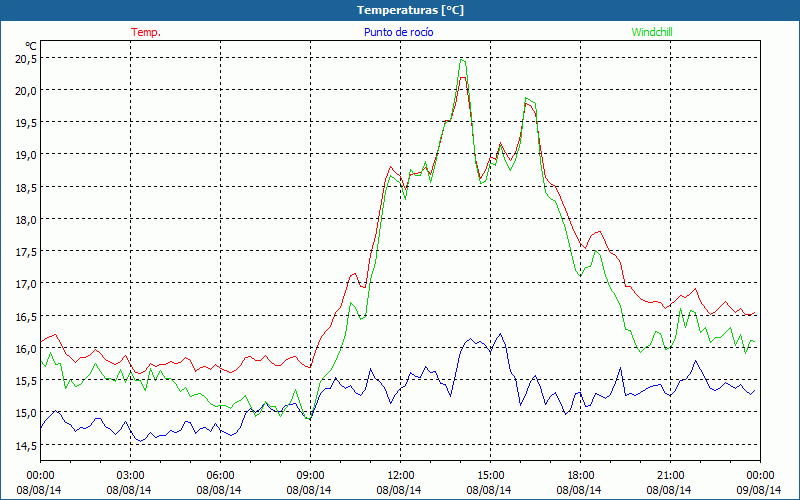
Task: Click the 21:00 time axis label
Action: [670, 476]
